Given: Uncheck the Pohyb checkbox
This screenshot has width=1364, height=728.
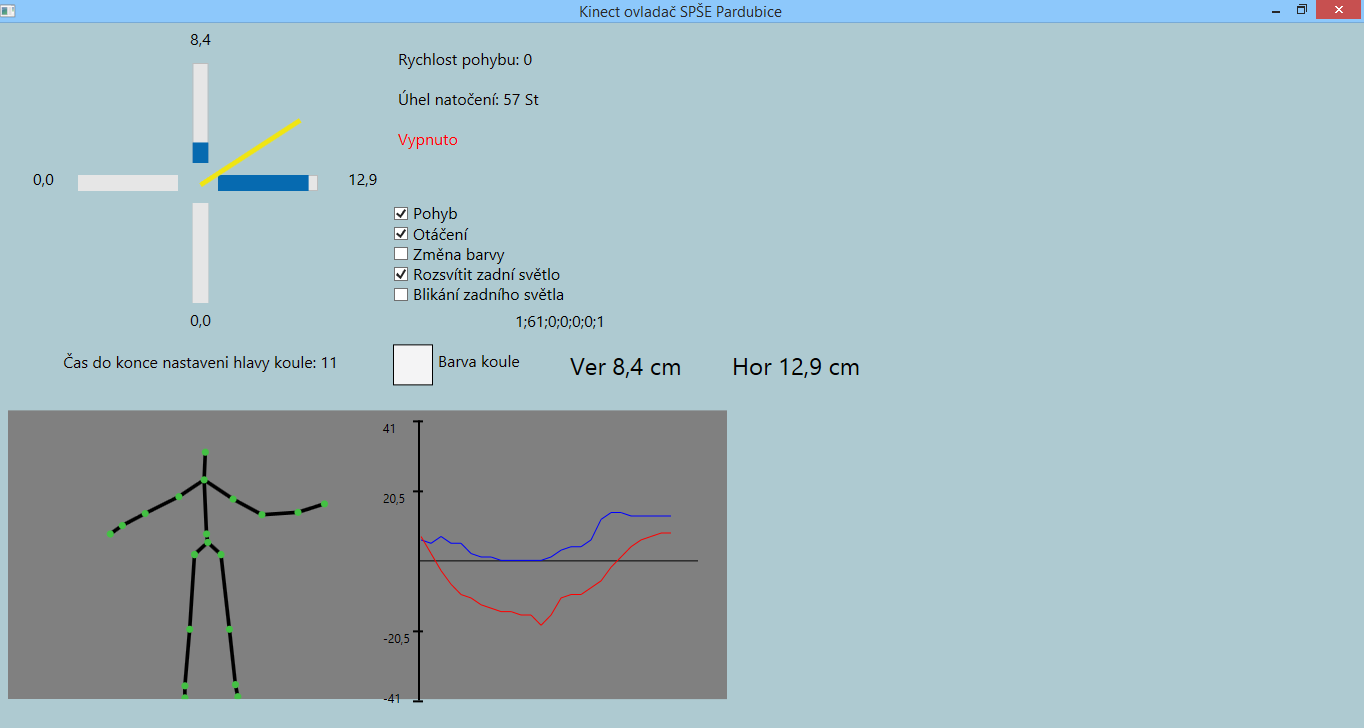Looking at the screenshot, I should [401, 213].
